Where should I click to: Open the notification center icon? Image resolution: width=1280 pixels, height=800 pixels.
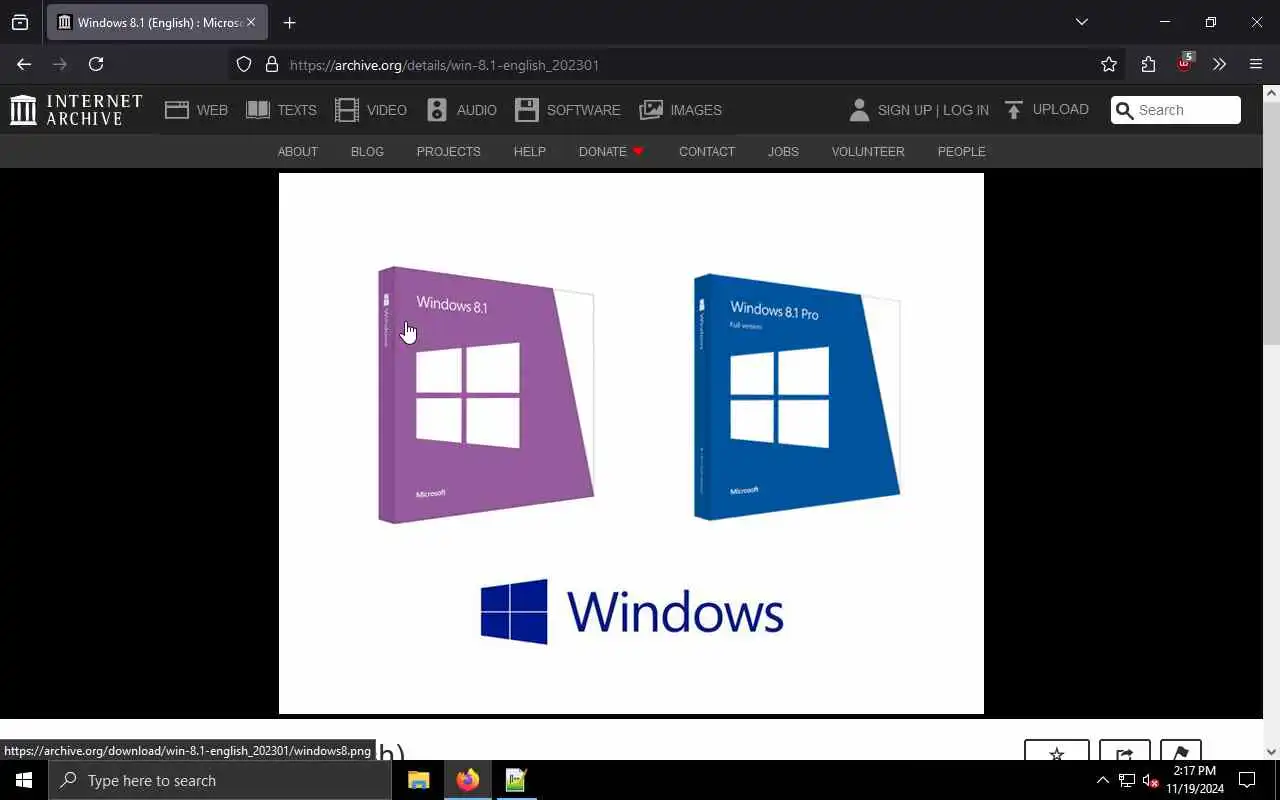click(1247, 780)
